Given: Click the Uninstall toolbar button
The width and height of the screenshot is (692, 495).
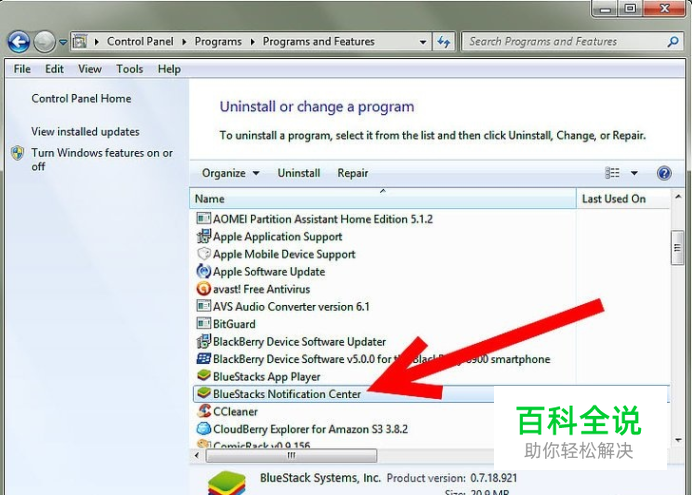Looking at the screenshot, I should click(299, 173).
